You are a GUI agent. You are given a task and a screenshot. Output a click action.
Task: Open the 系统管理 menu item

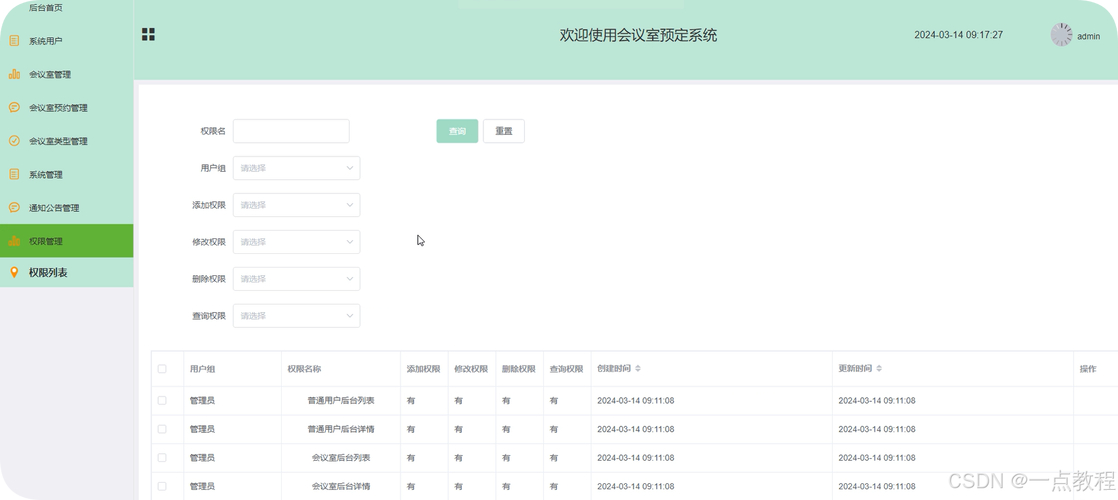[x=46, y=175]
